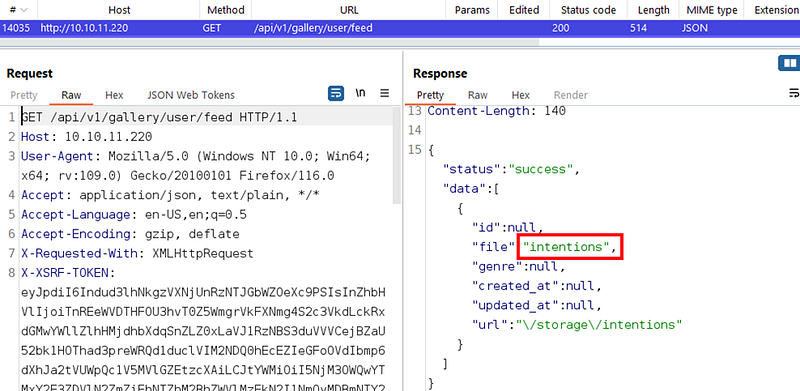Click the JSON MIME type cell
This screenshot has height=391, width=800.
point(694,28)
